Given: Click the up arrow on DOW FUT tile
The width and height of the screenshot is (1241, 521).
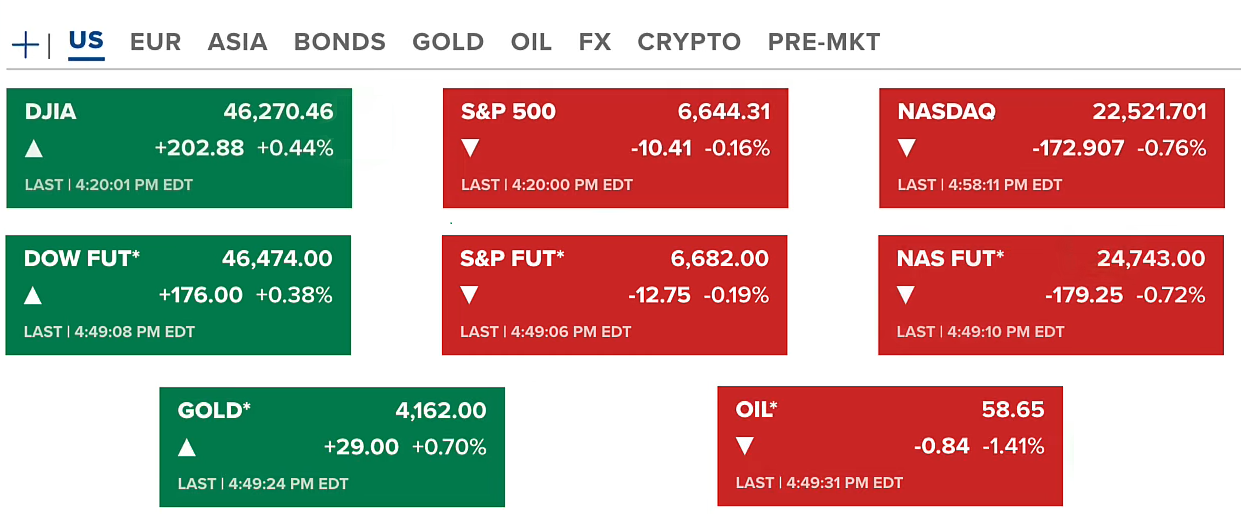Looking at the screenshot, I should pyautogui.click(x=34, y=296).
